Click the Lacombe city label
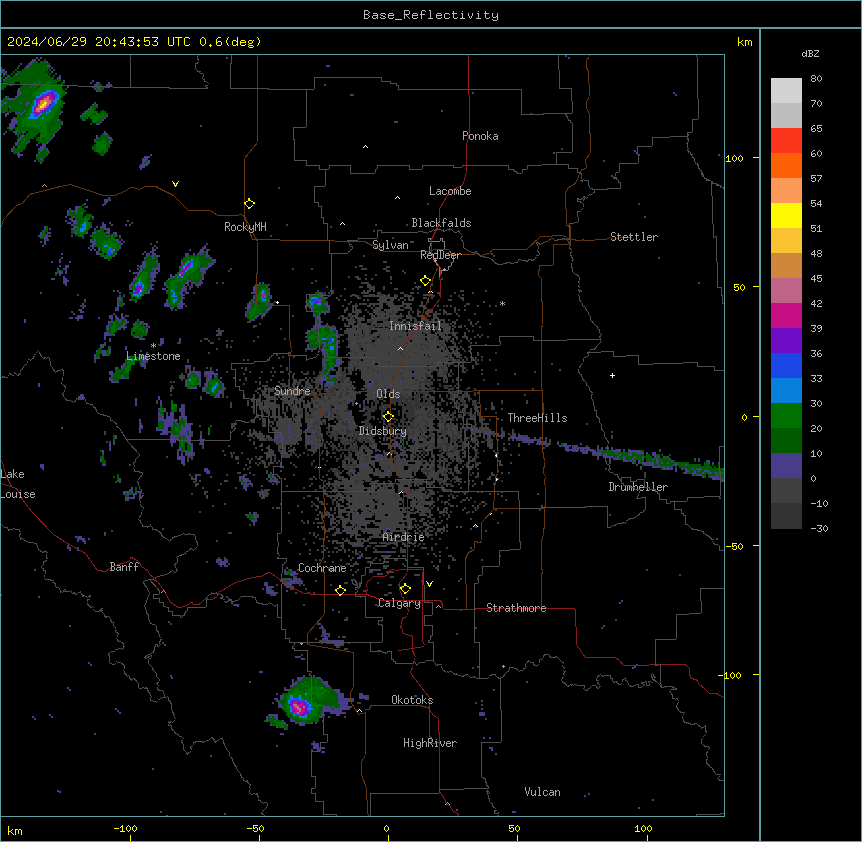 tap(450, 191)
